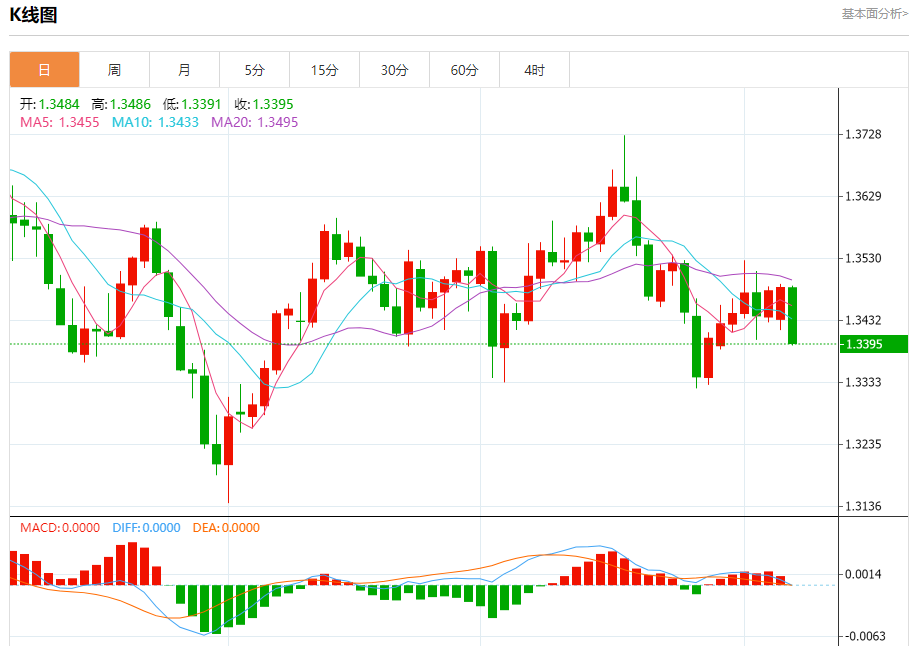The width and height of the screenshot is (911, 646).
Task: Open the 15分 interval tab
Action: [x=324, y=70]
